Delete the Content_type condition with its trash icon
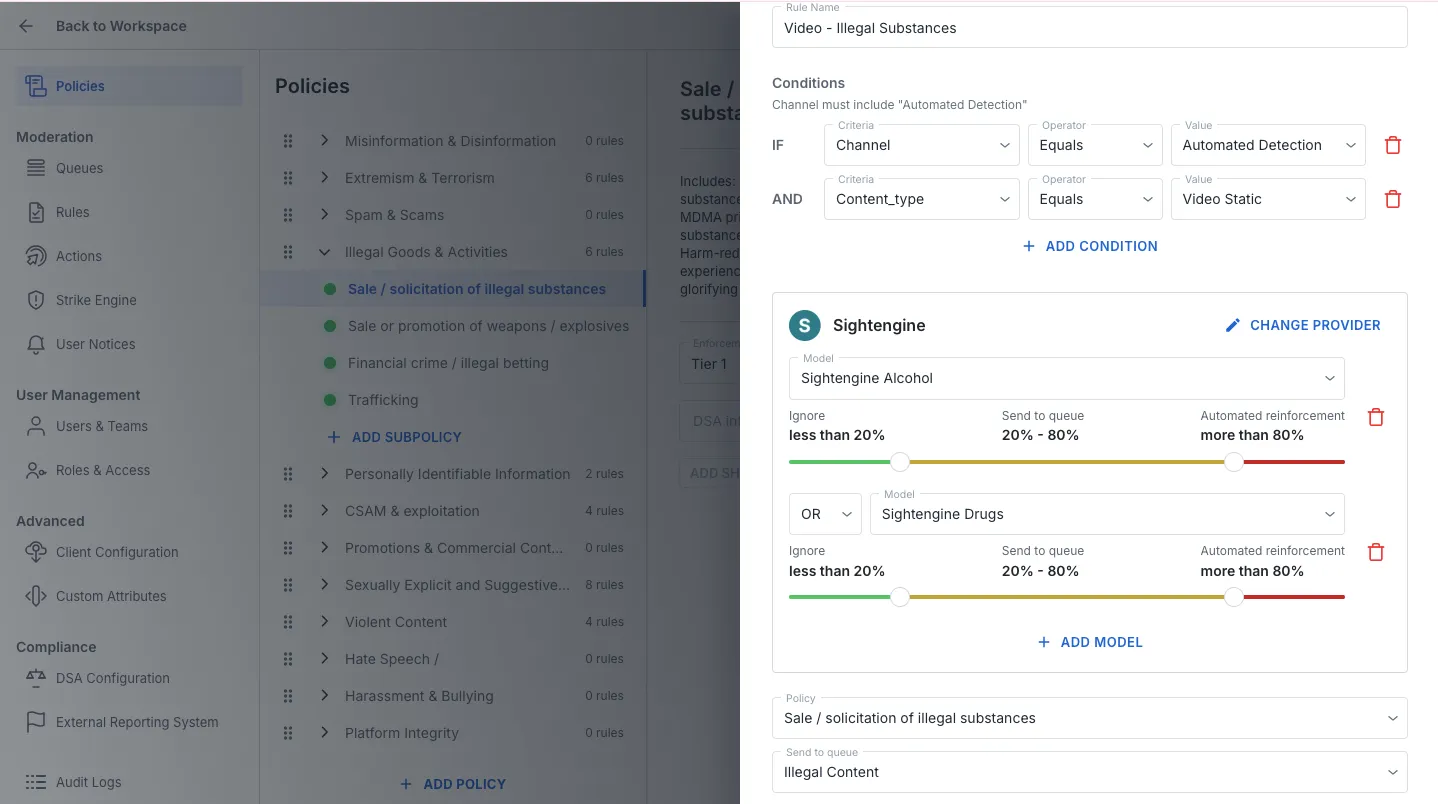This screenshot has width=1438, height=804. pos(1392,199)
